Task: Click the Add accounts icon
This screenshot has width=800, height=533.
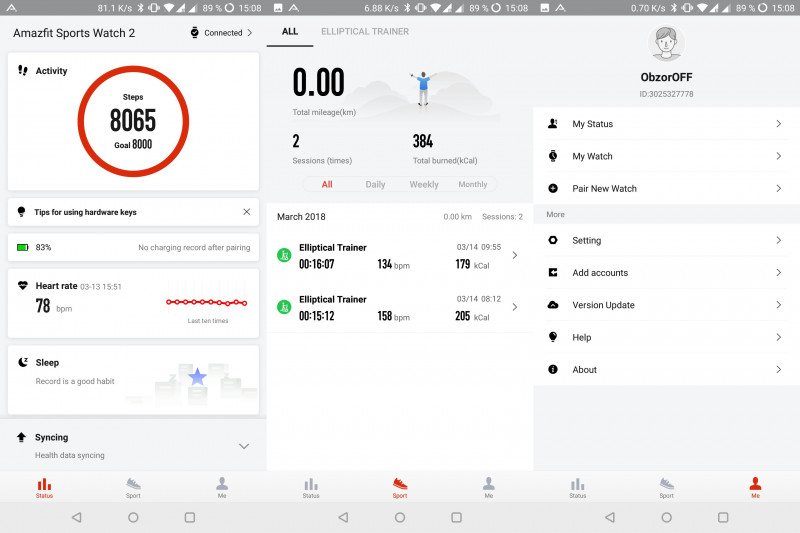Action: point(553,273)
